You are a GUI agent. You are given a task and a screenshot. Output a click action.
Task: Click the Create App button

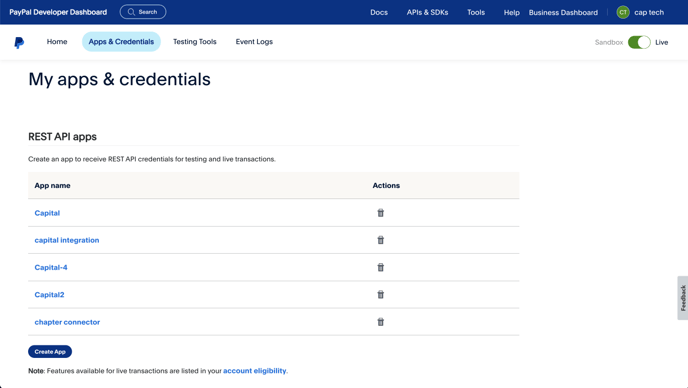50,352
